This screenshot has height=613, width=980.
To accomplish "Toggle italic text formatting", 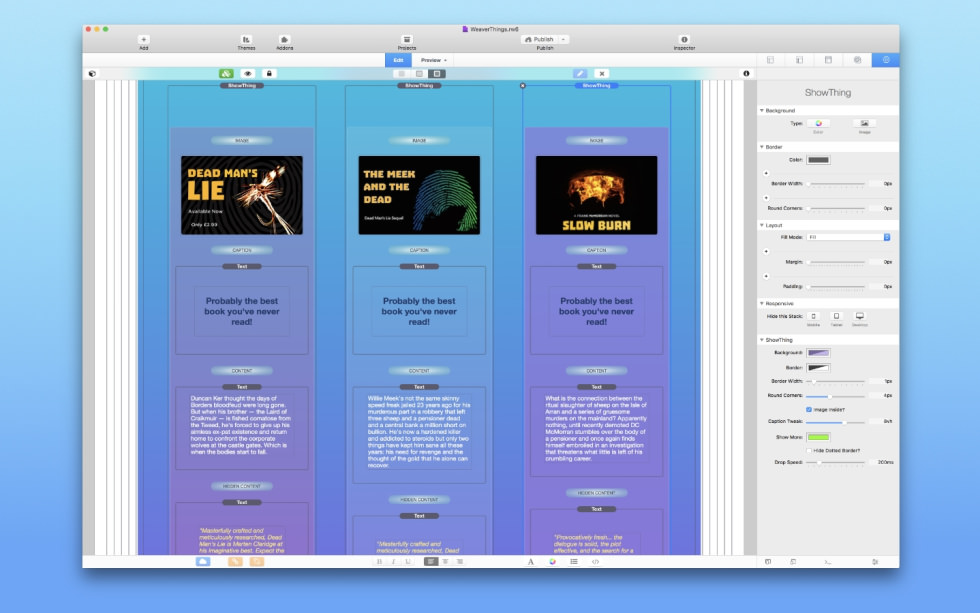I will [393, 562].
